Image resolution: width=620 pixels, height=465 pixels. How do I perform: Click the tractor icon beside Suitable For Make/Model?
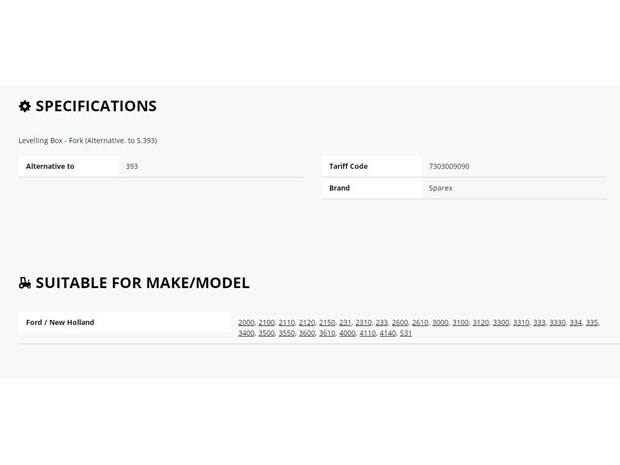(25, 283)
